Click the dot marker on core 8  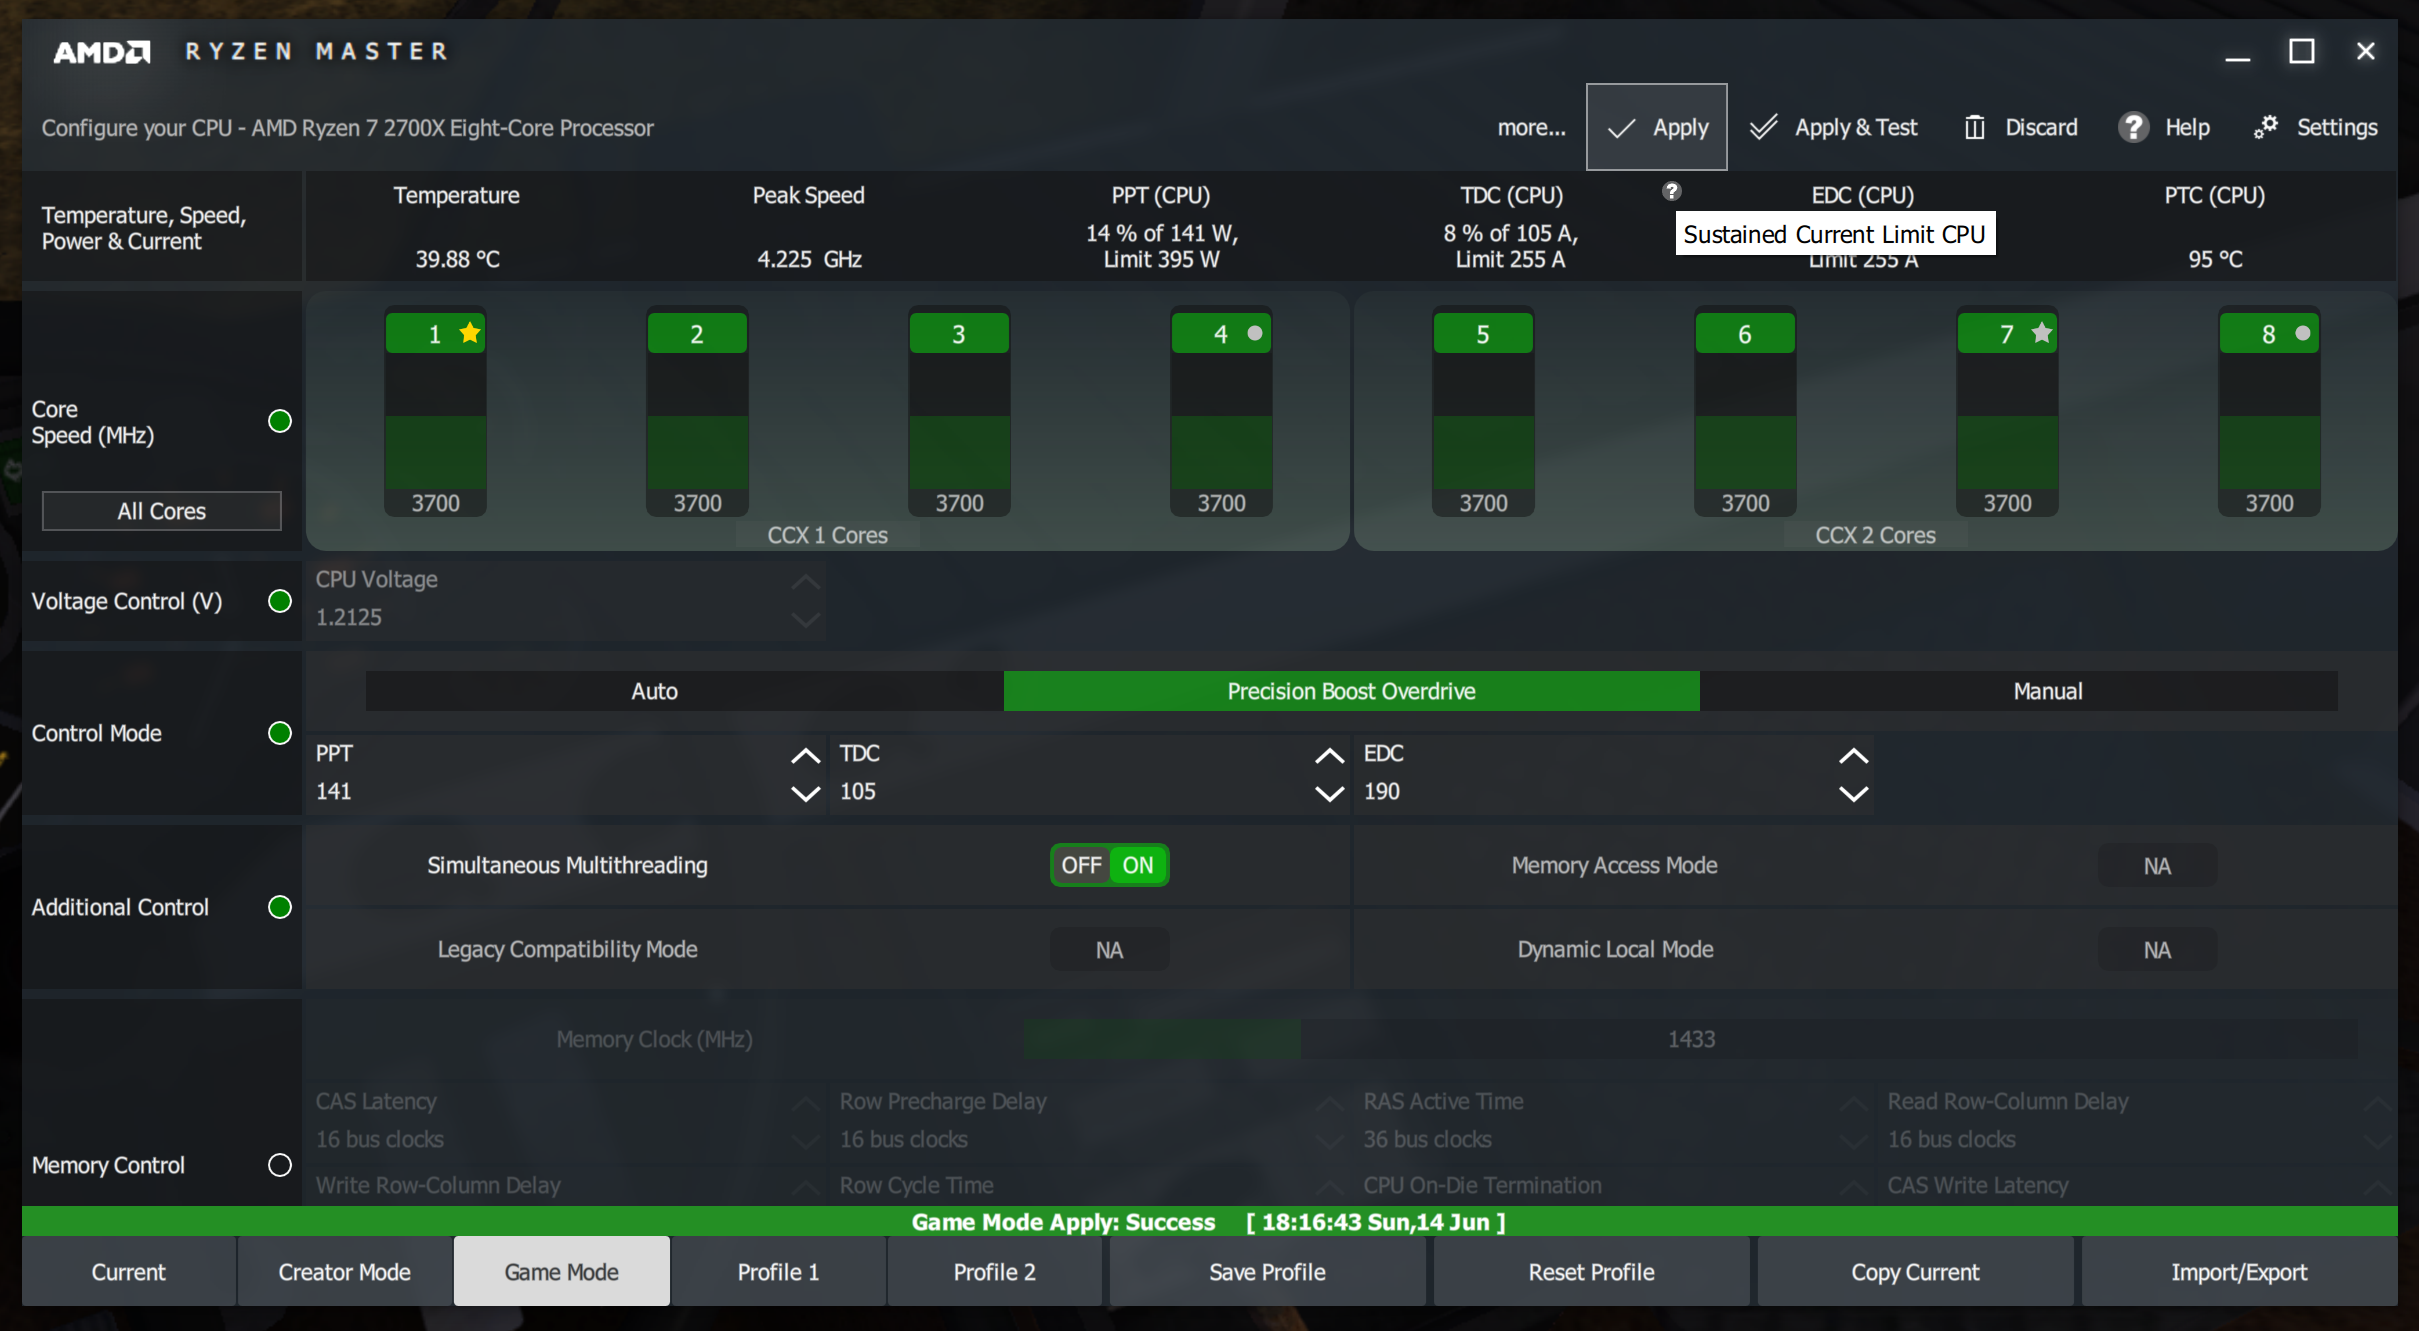[x=2303, y=333]
